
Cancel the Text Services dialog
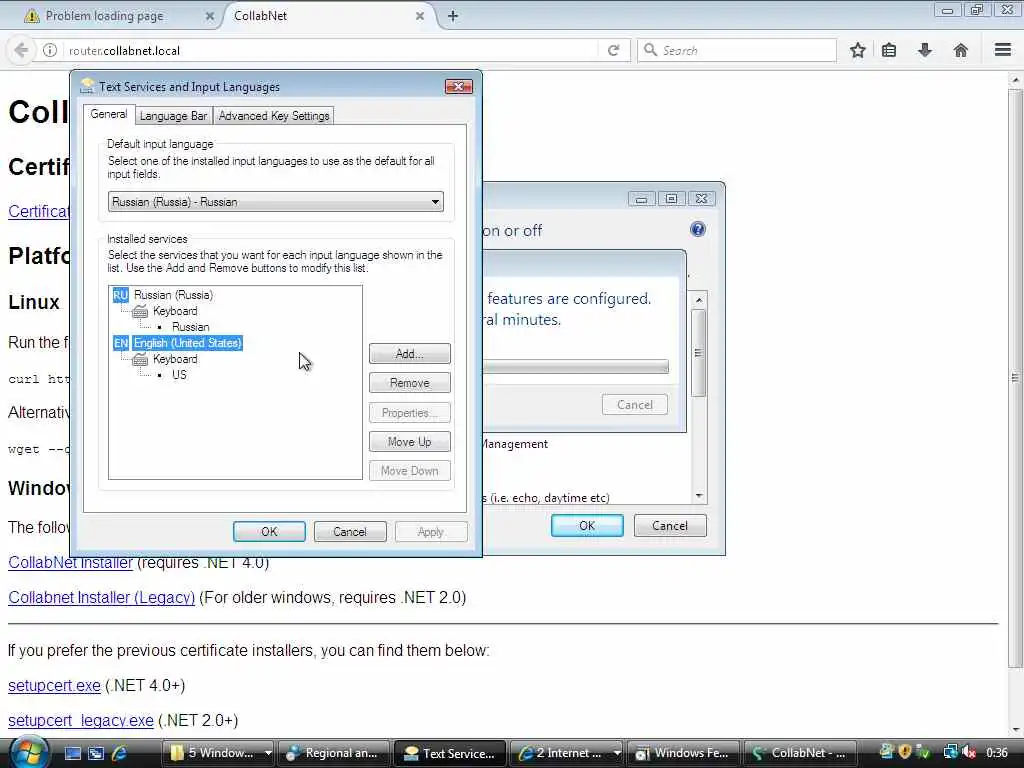coord(349,532)
